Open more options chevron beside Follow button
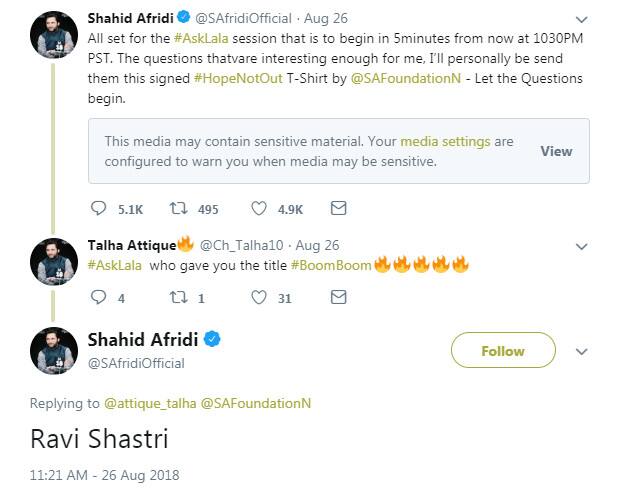The width and height of the screenshot is (618, 496). click(582, 351)
